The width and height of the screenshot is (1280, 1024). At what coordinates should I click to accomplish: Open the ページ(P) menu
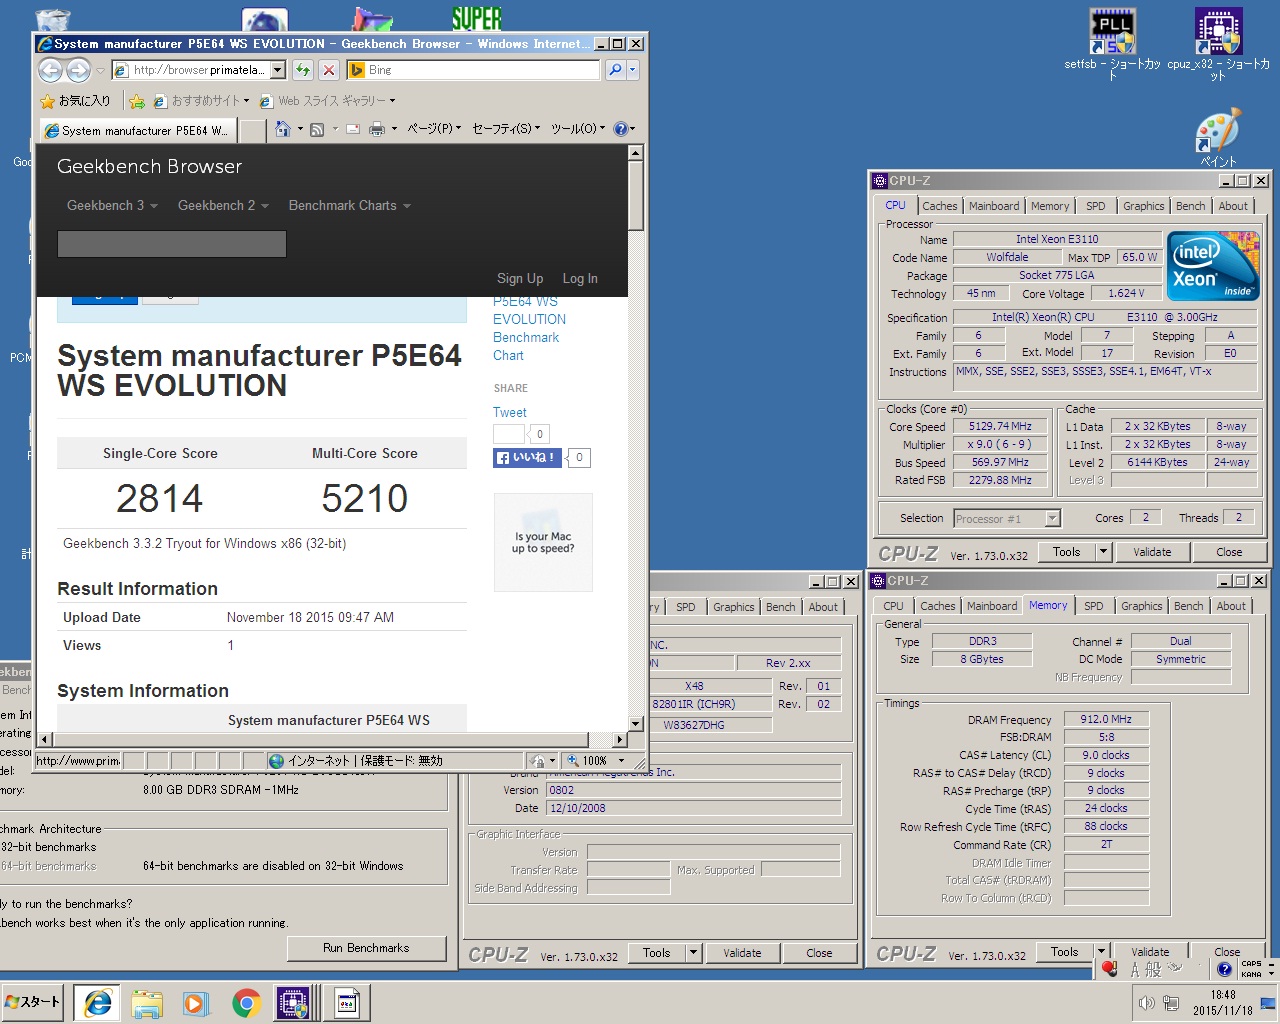[x=434, y=129]
